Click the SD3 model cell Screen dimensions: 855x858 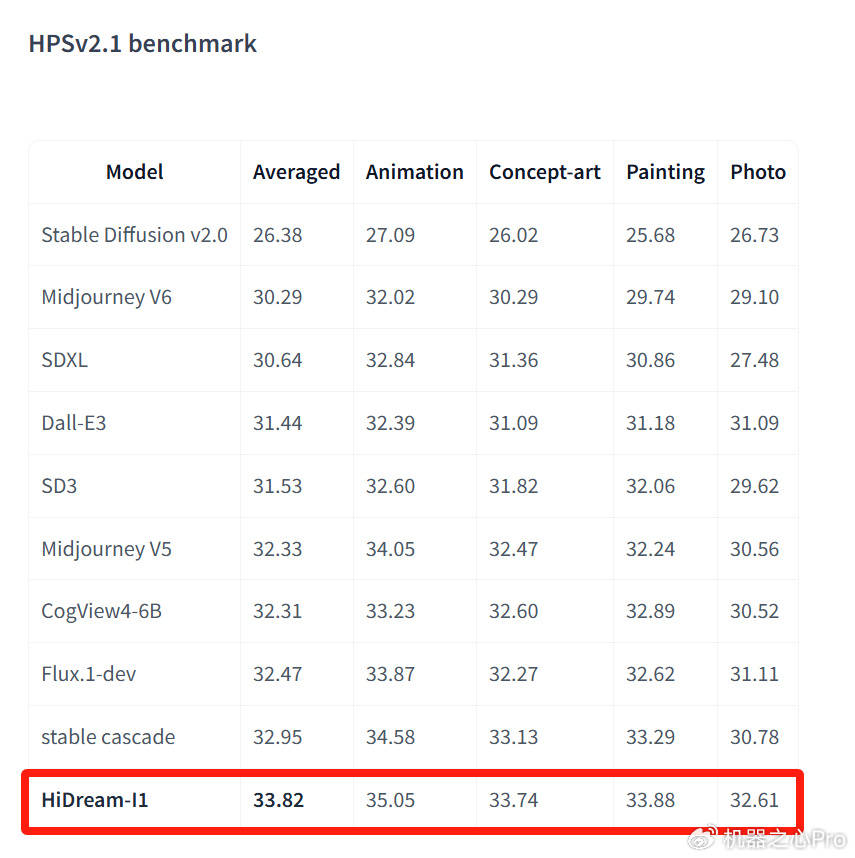tap(59, 486)
